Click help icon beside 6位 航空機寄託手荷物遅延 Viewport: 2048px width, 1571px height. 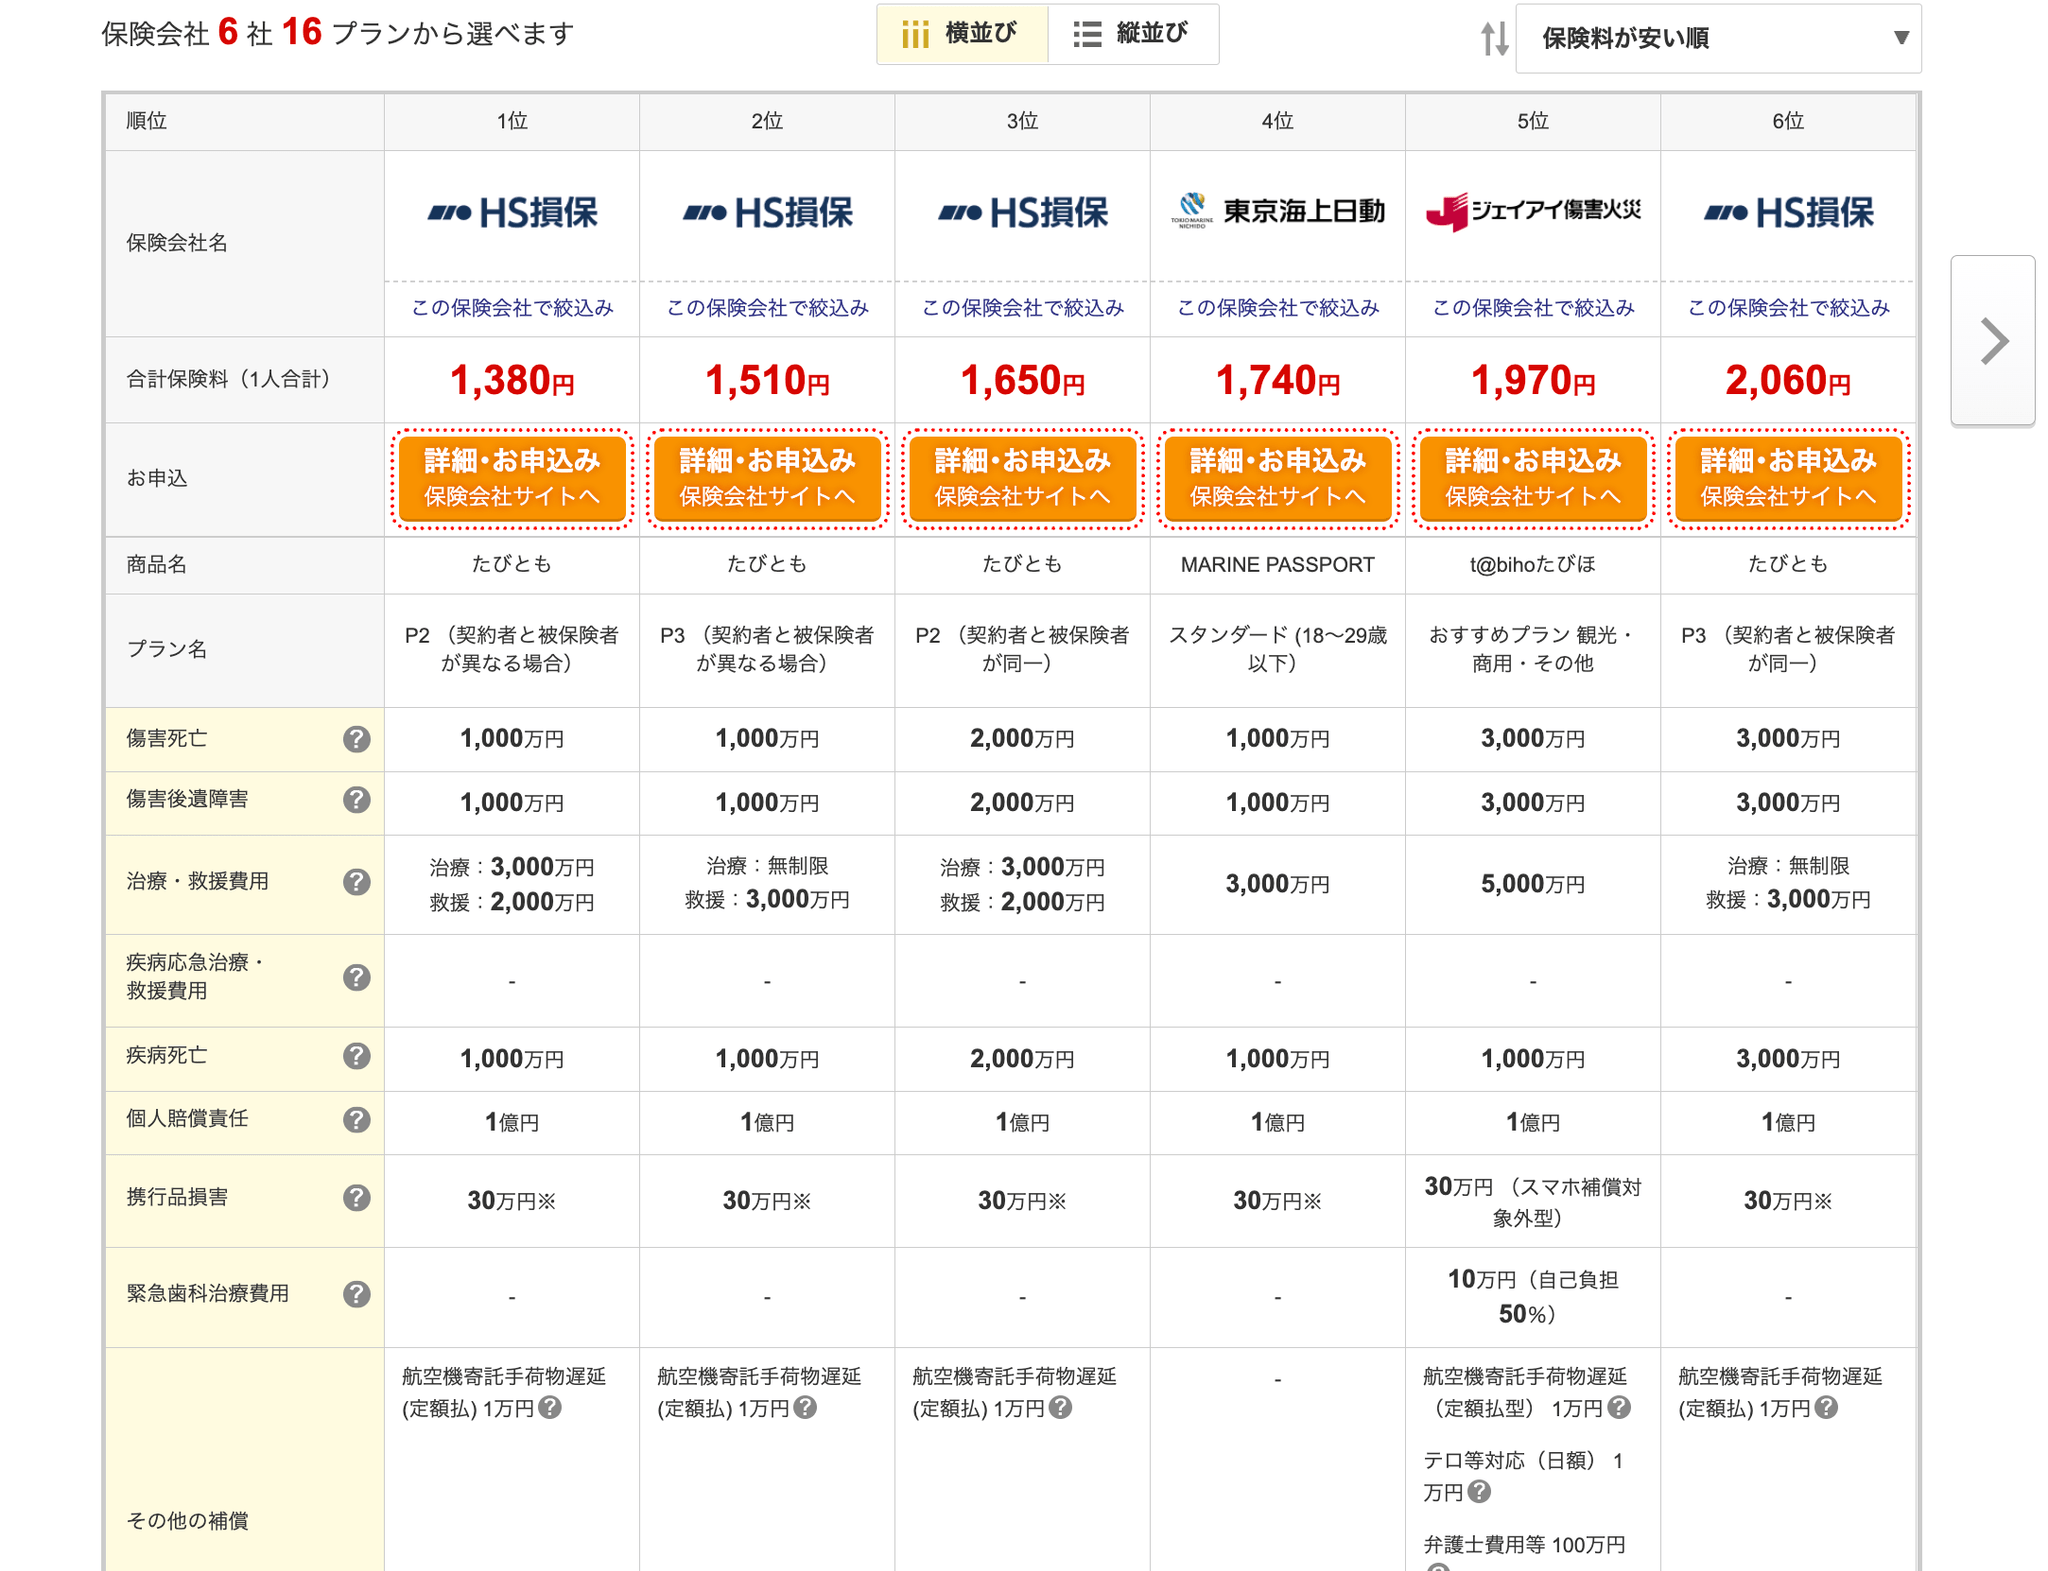(1826, 1408)
